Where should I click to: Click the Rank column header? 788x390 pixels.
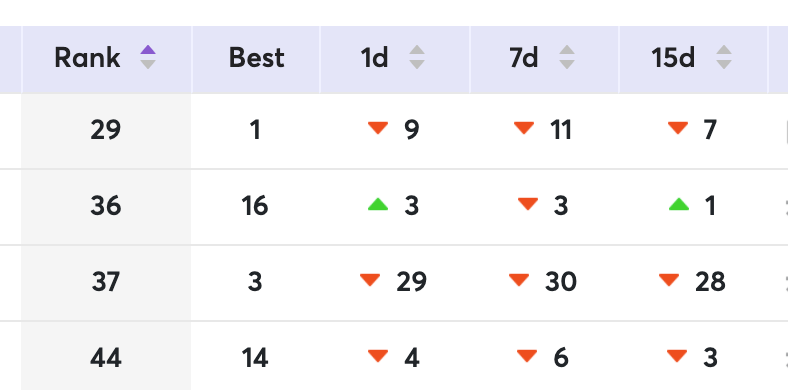click(107, 59)
